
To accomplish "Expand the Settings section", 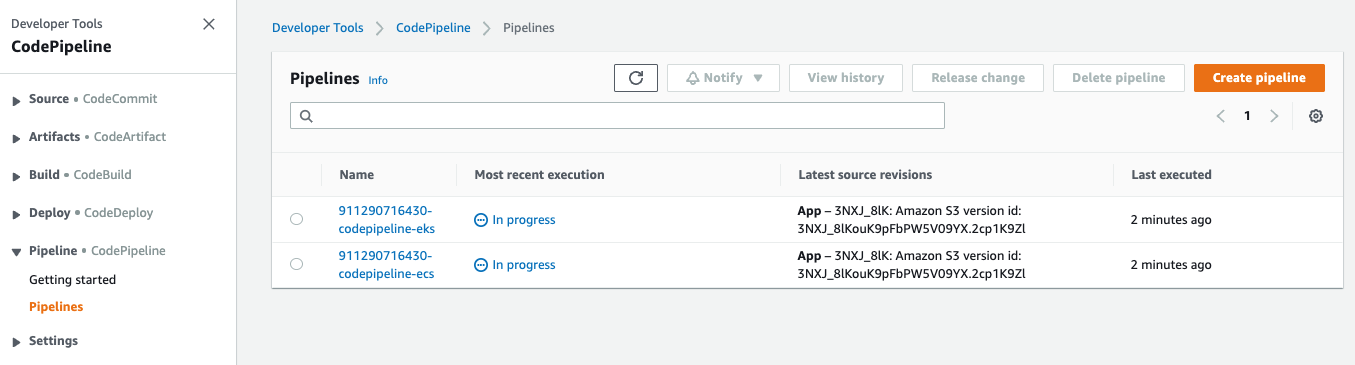I will 16,342.
